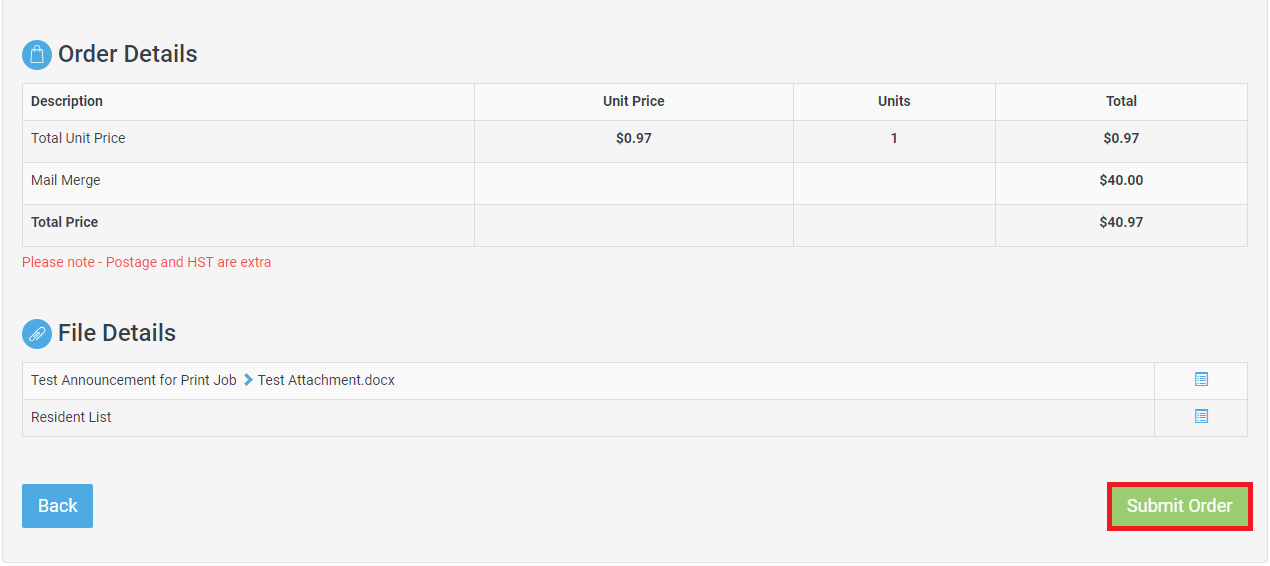The image size is (1270, 566).
Task: Click the Order Details shopping bag icon
Action: pos(37,55)
